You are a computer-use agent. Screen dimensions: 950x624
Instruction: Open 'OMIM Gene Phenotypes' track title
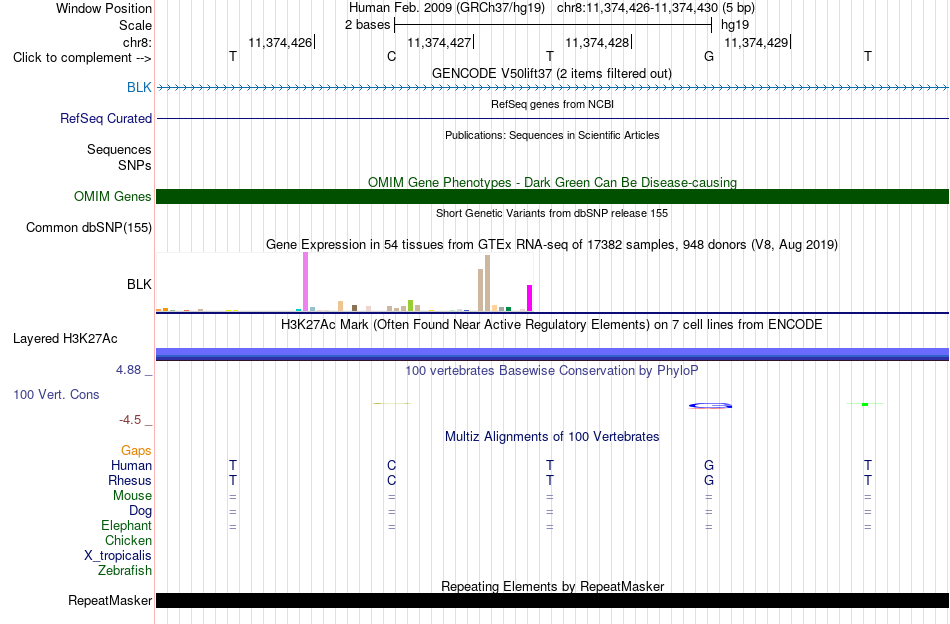tap(552, 182)
